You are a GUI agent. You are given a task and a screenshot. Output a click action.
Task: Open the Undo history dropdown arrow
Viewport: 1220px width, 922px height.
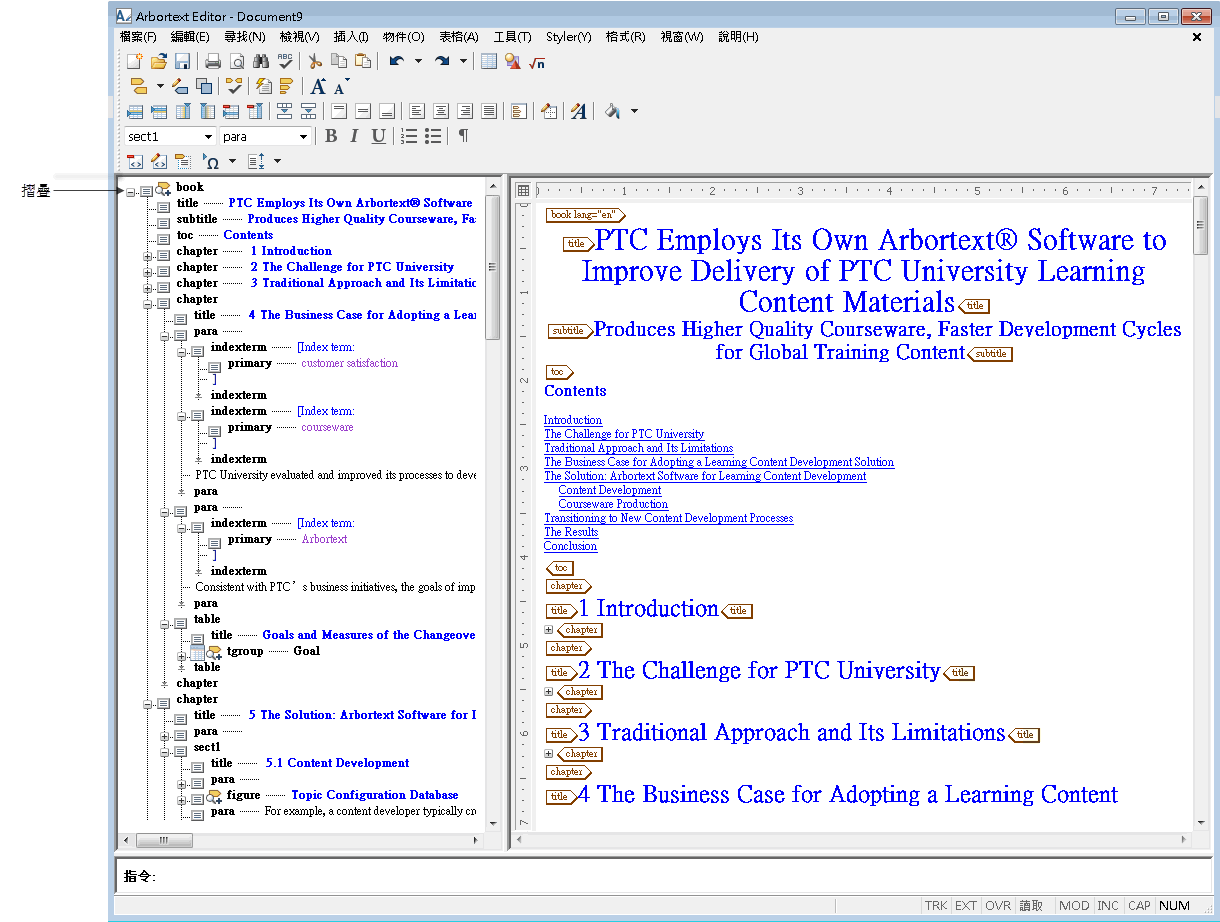[418, 61]
